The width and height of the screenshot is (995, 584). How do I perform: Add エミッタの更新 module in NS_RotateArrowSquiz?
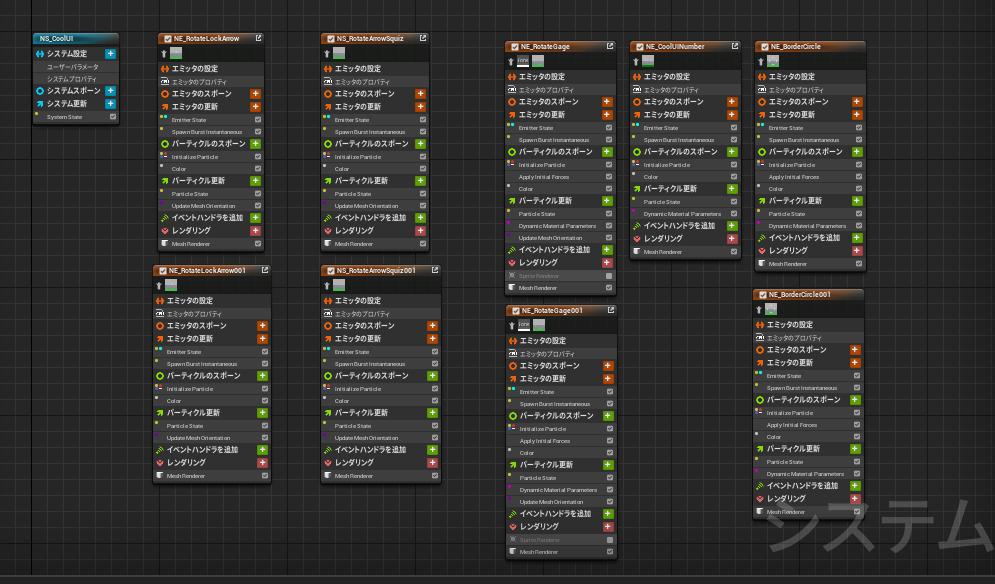coord(420,107)
